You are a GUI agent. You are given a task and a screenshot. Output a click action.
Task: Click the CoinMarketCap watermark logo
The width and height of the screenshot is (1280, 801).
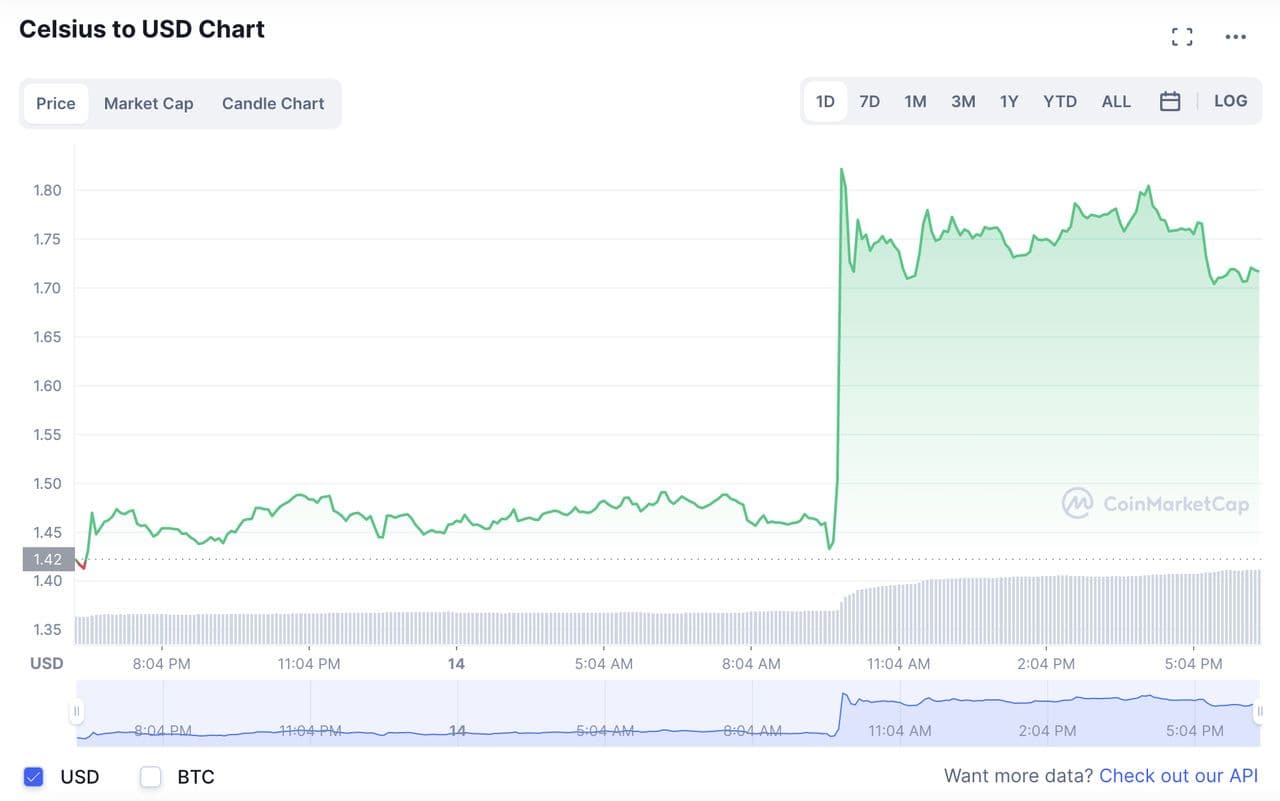[1155, 503]
